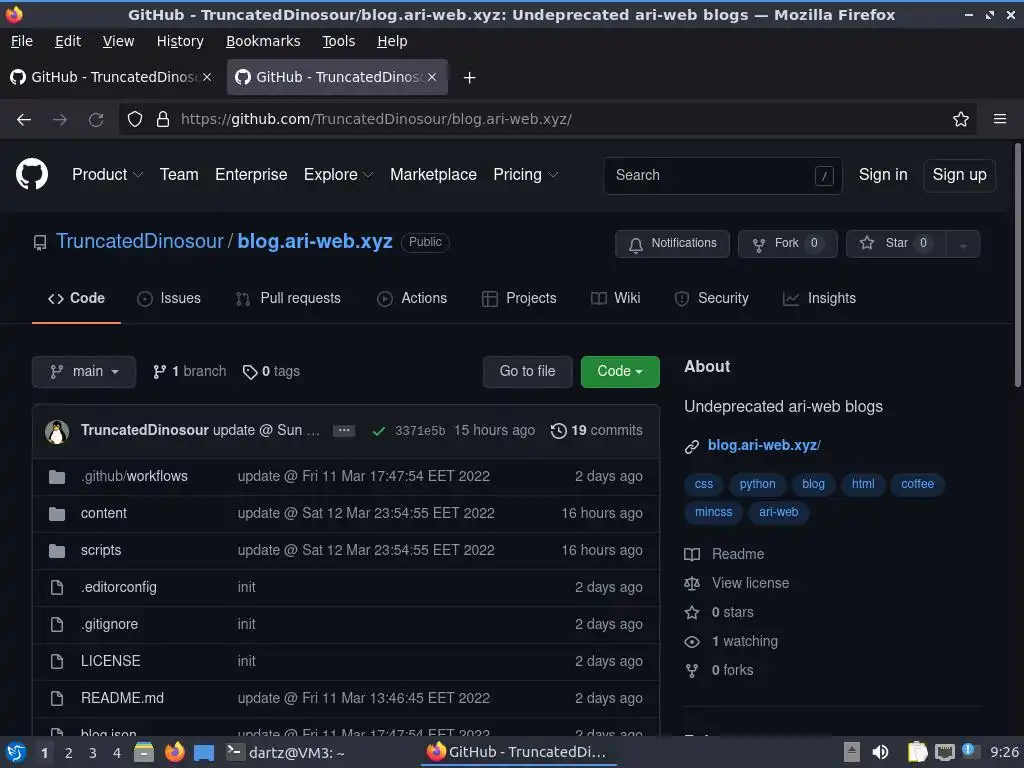The width and height of the screenshot is (1024, 768).
Task: Open the LICENSE file
Action: coord(110,661)
